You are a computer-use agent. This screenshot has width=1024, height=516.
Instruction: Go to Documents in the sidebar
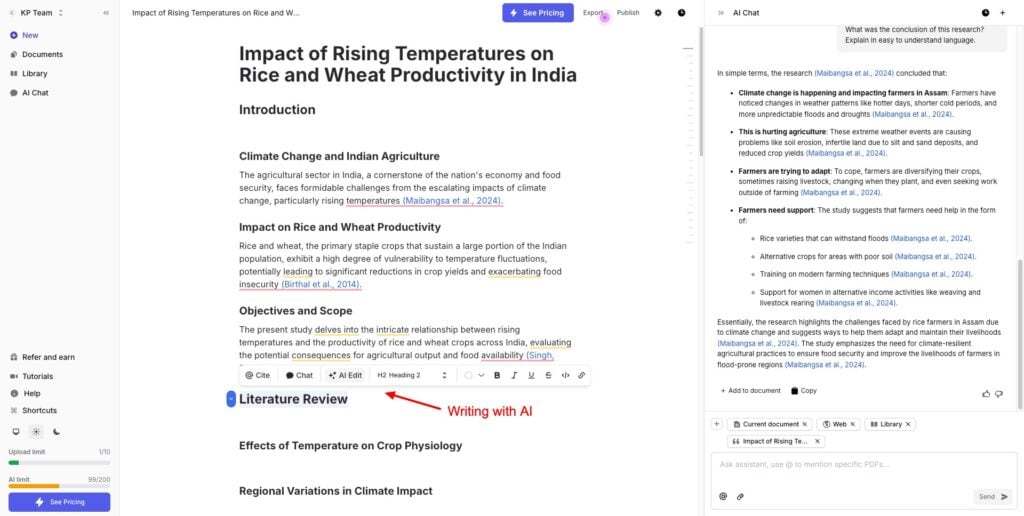coord(42,54)
